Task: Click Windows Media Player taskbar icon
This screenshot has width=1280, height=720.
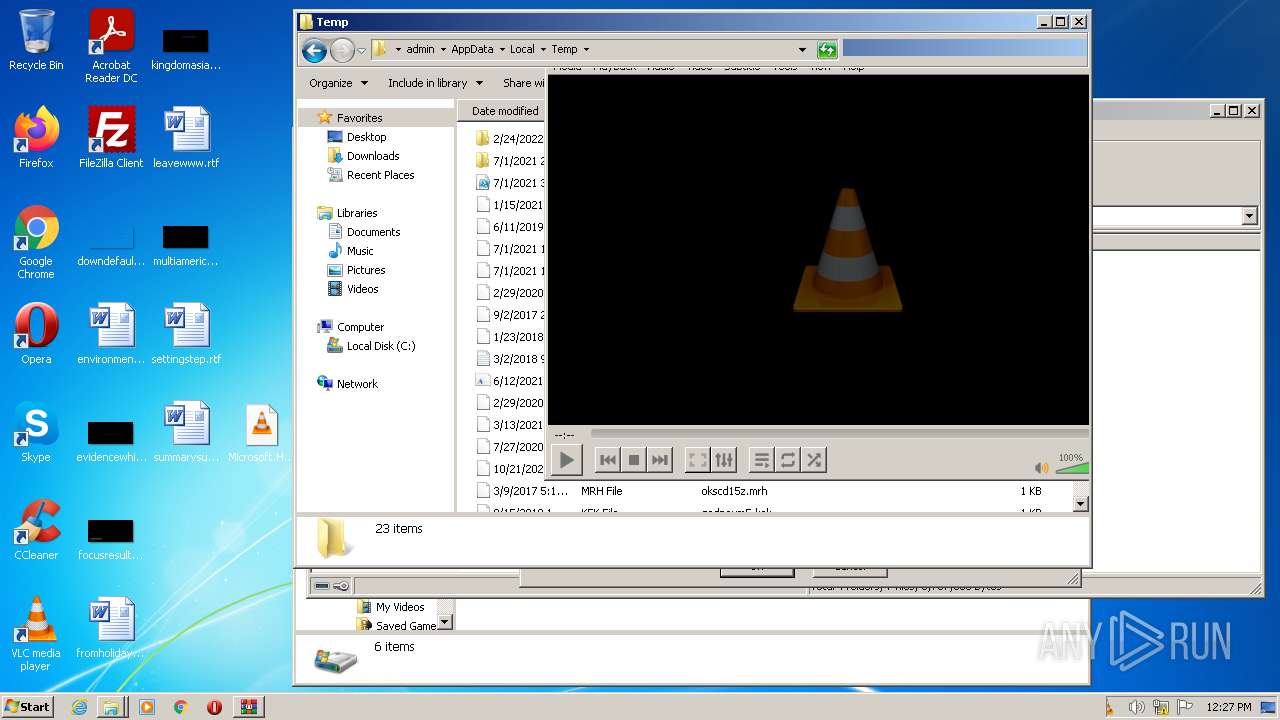Action: pyautogui.click(x=147, y=707)
